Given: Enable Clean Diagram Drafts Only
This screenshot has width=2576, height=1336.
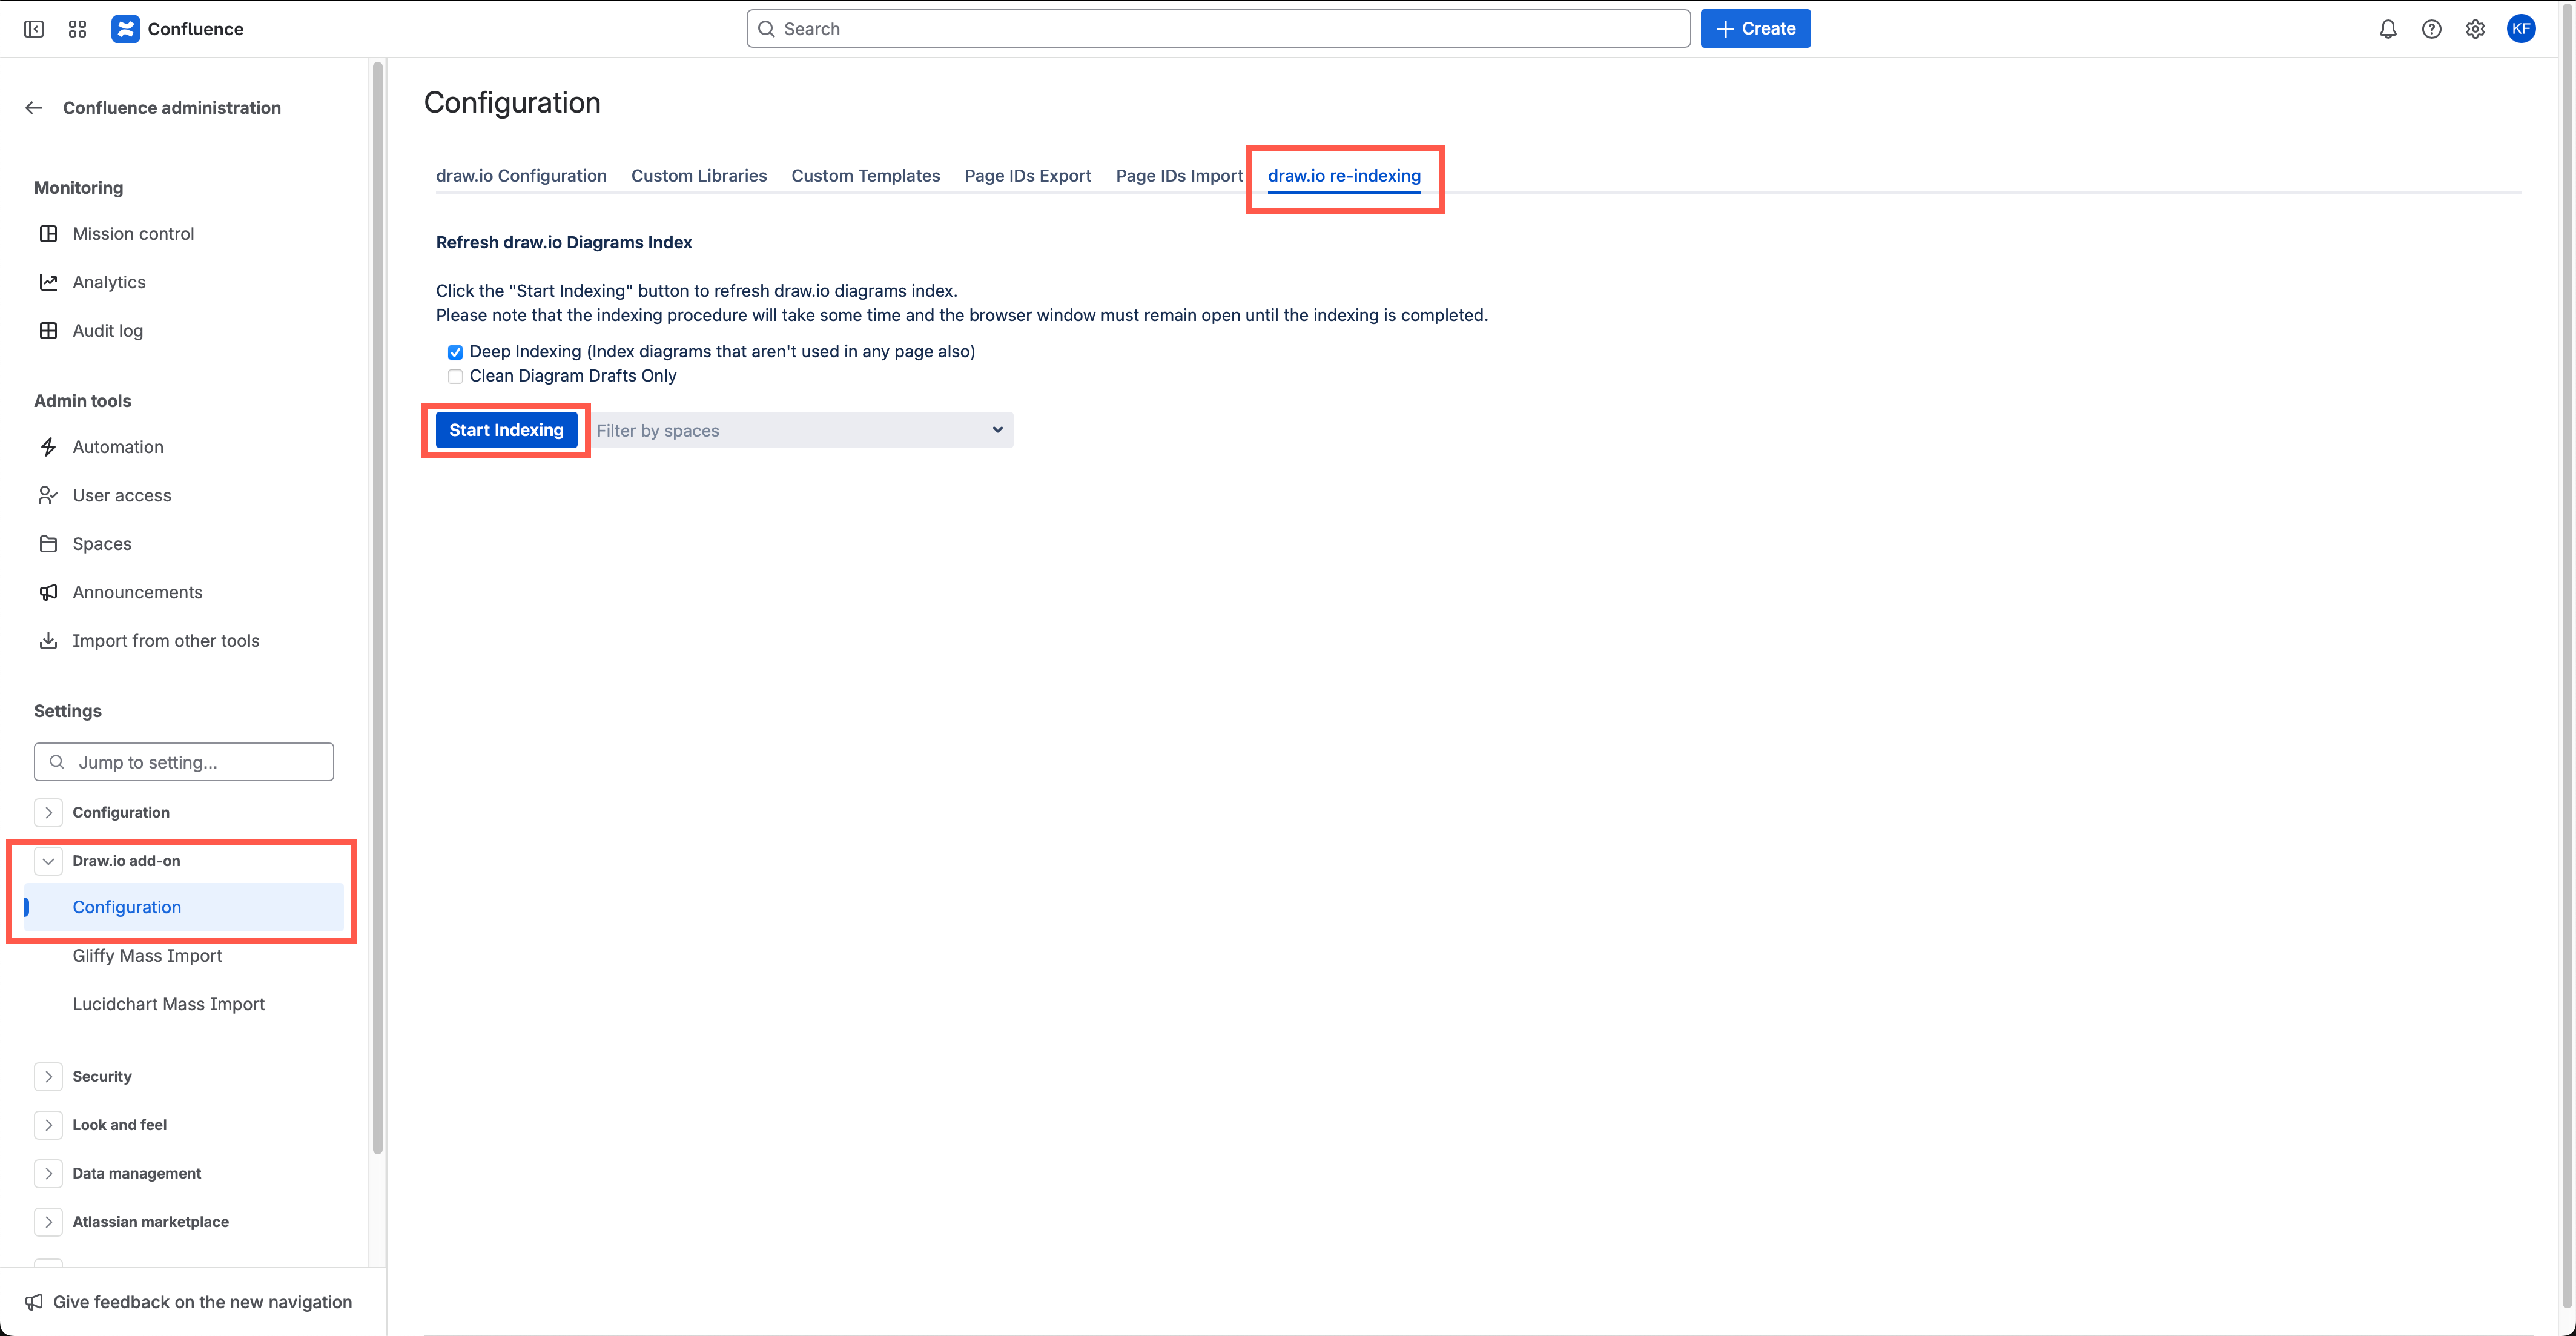Looking at the screenshot, I should (x=455, y=376).
